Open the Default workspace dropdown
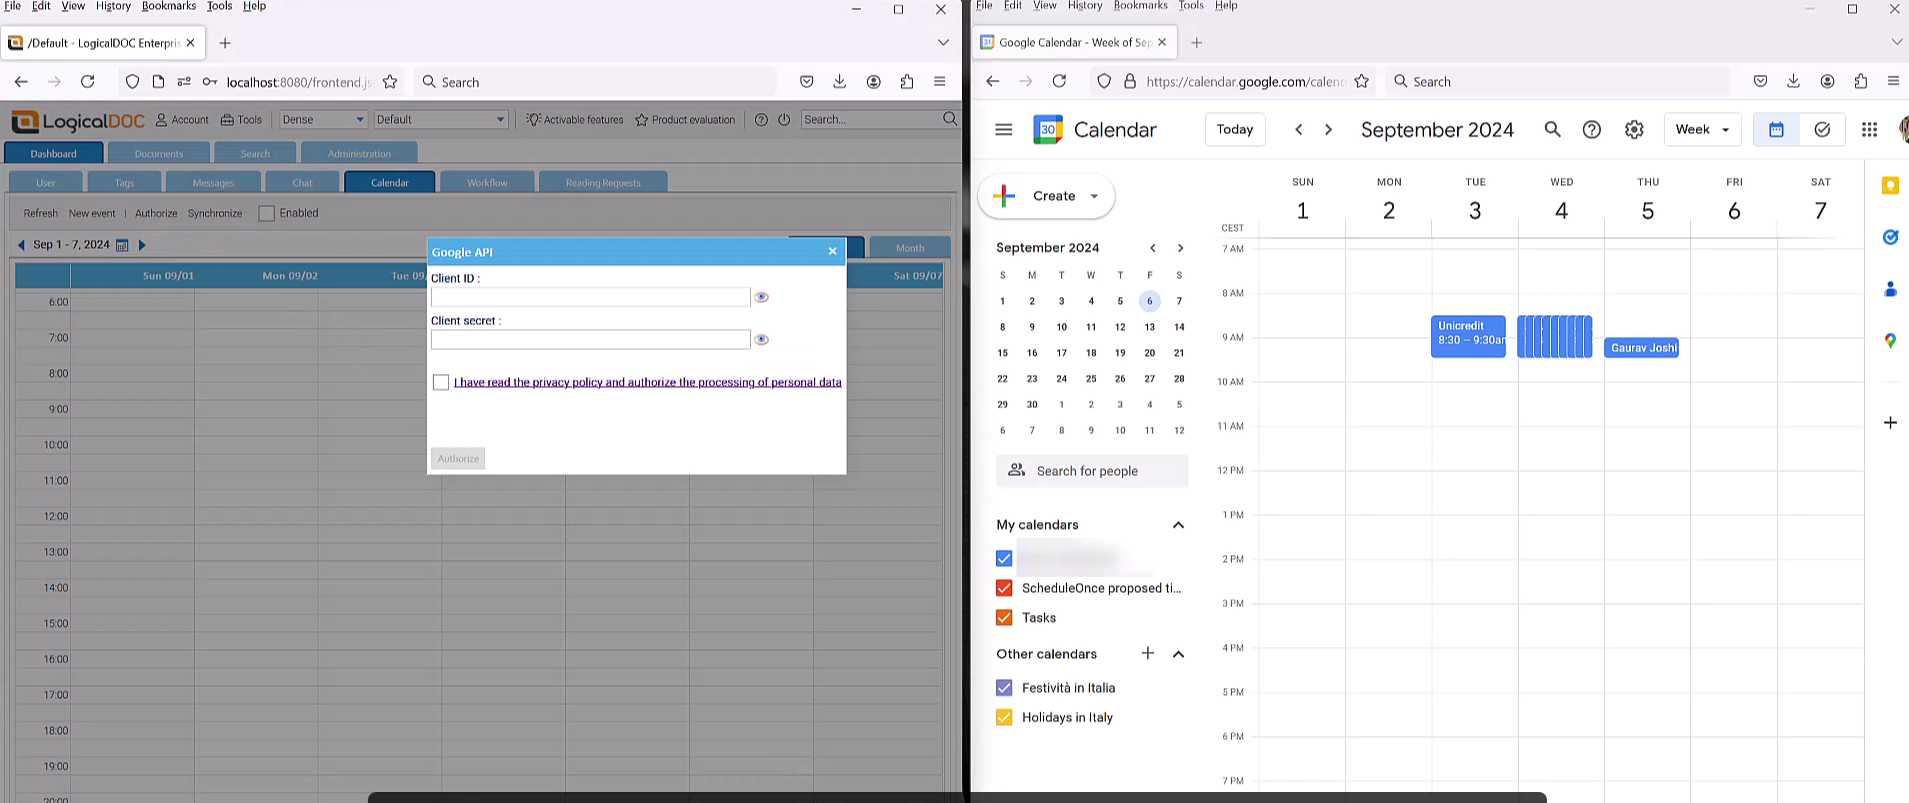The height and width of the screenshot is (803, 1909). 441,119
